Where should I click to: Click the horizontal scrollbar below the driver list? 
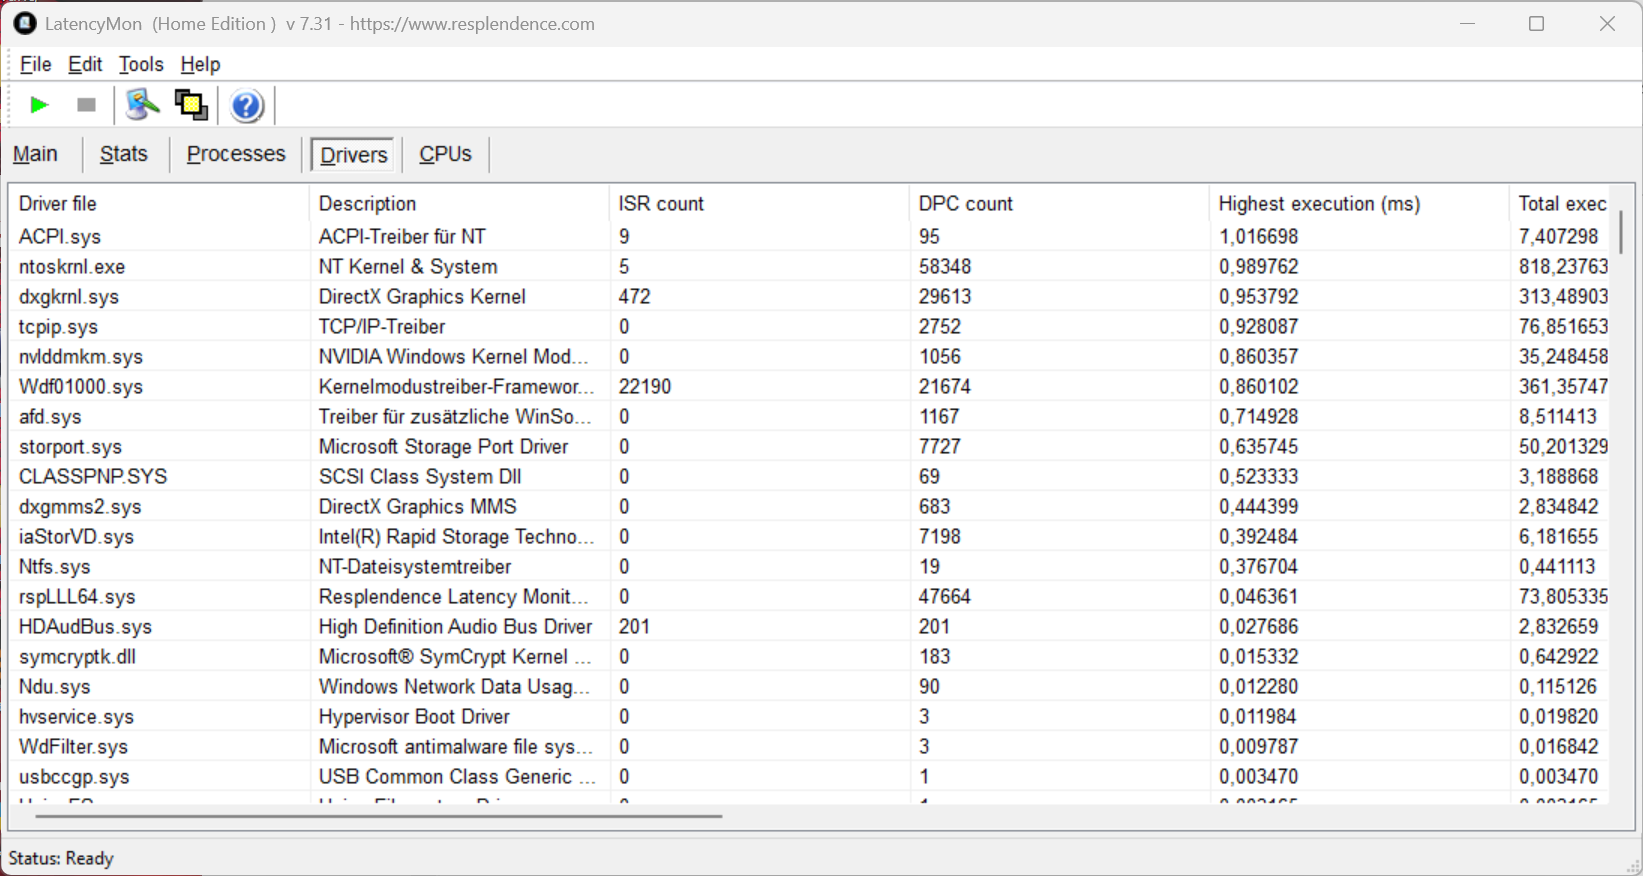[x=378, y=816]
